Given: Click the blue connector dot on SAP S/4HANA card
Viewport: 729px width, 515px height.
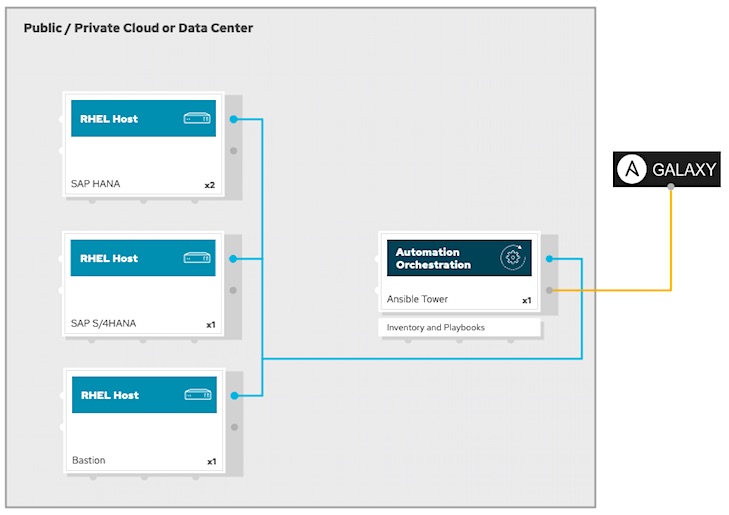Looking at the screenshot, I should tap(233, 258).
